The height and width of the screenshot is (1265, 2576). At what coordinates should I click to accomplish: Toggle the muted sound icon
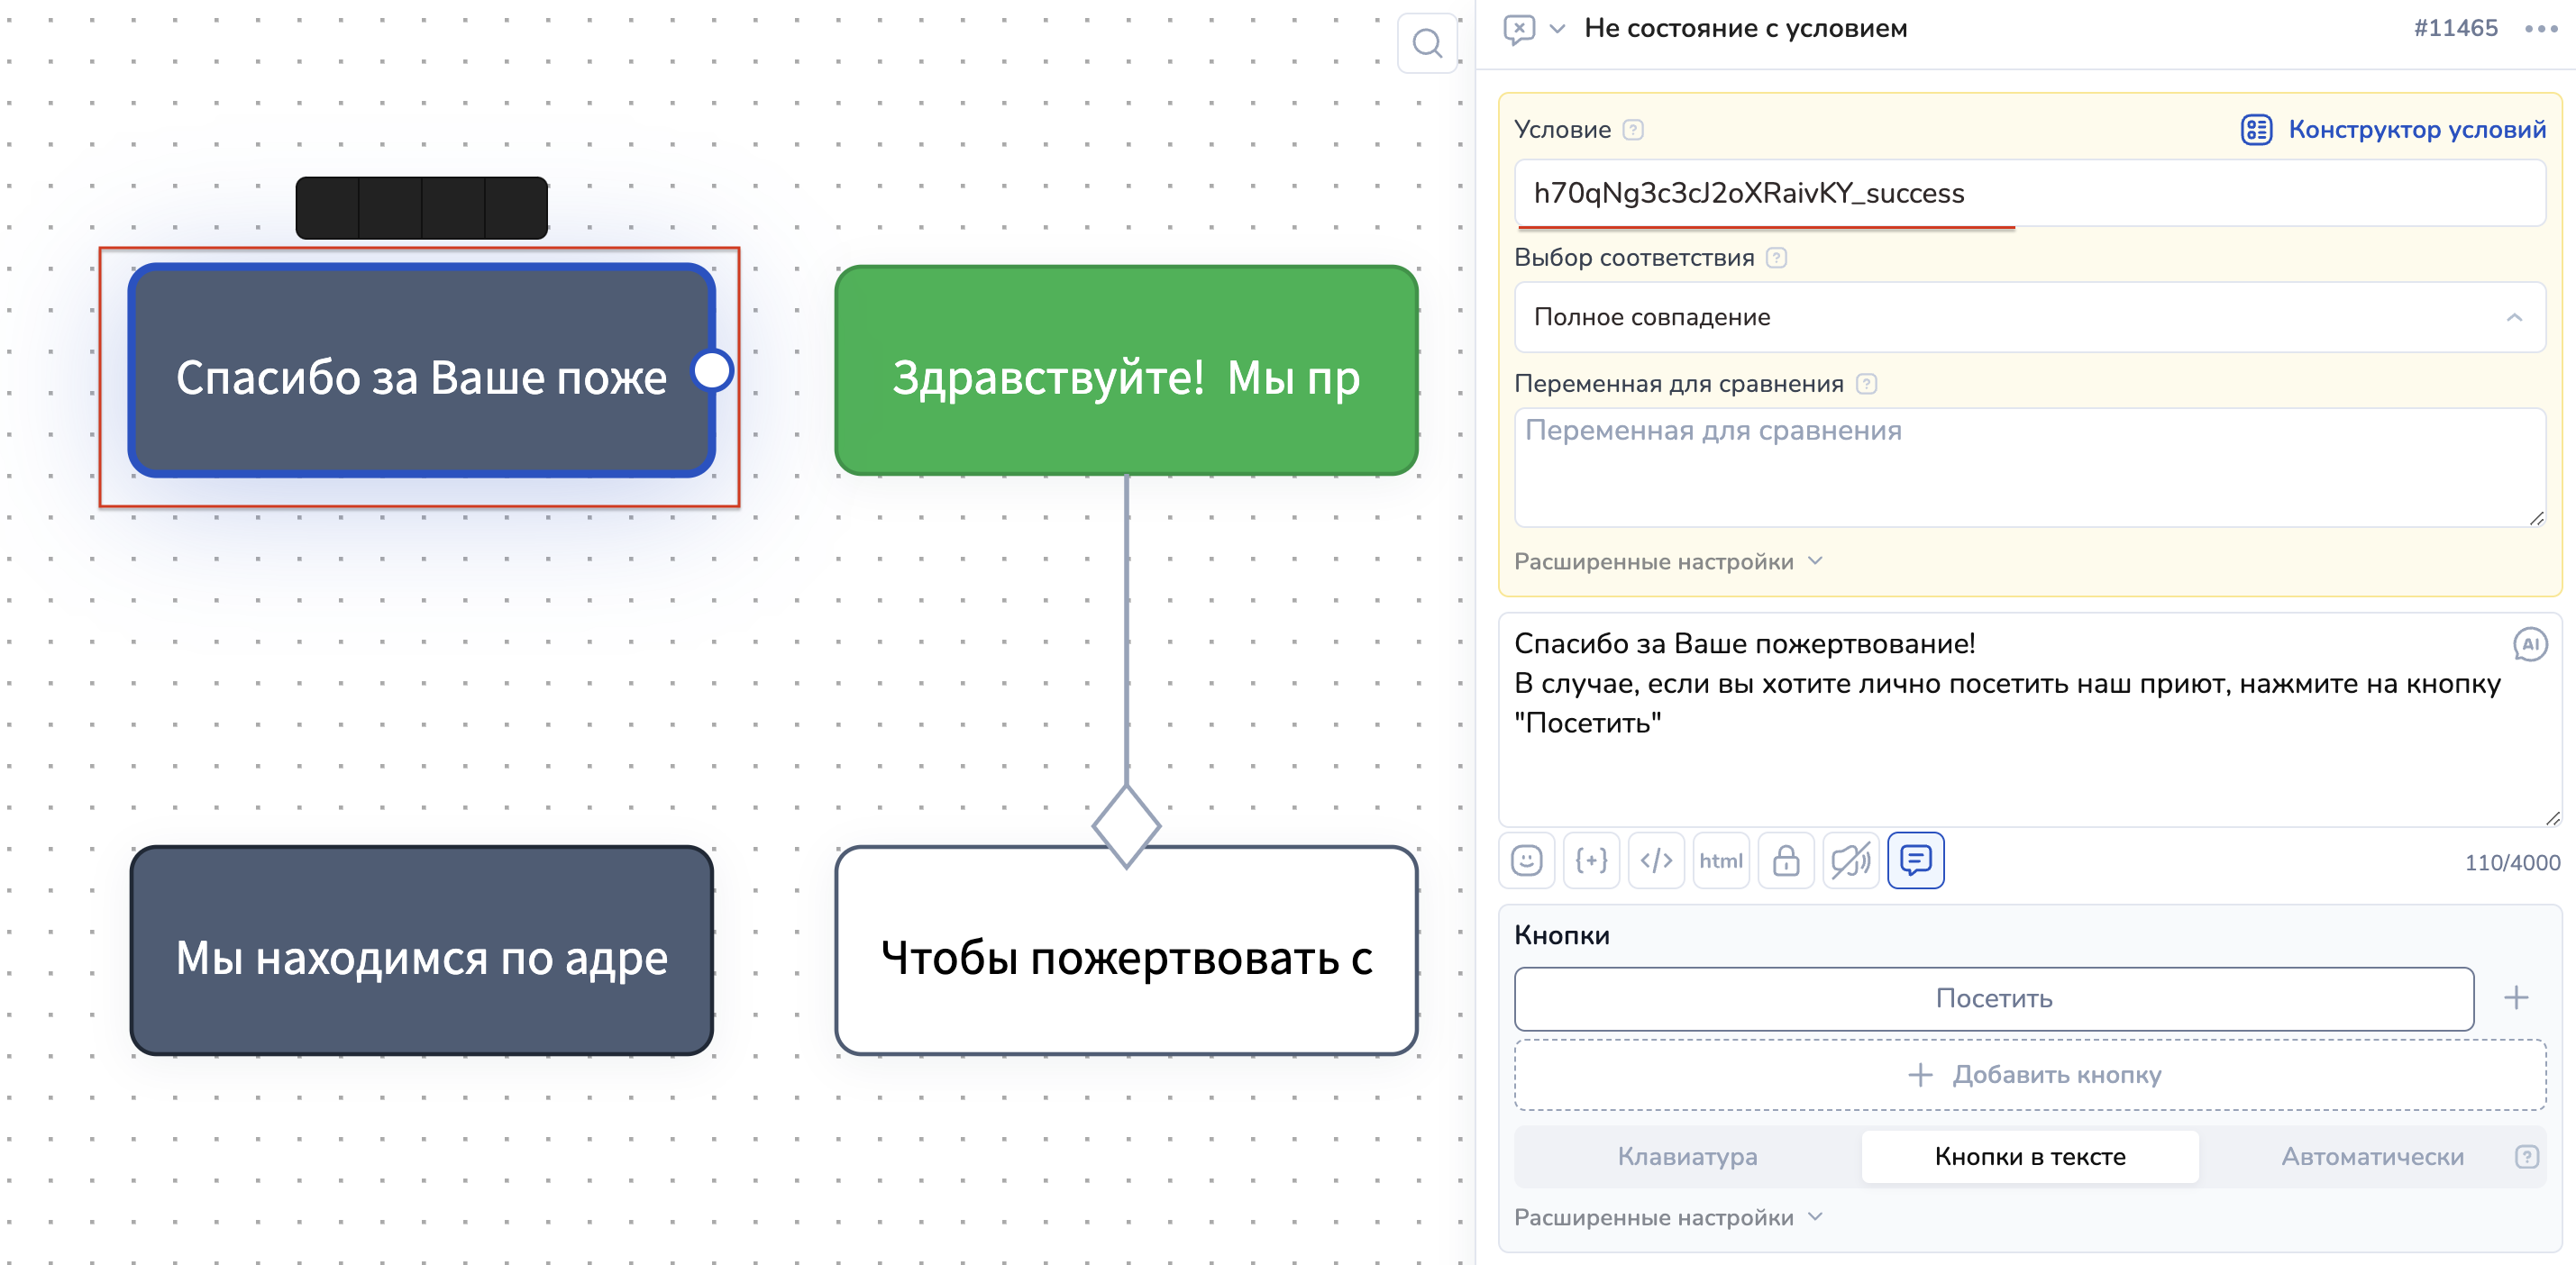[1851, 860]
